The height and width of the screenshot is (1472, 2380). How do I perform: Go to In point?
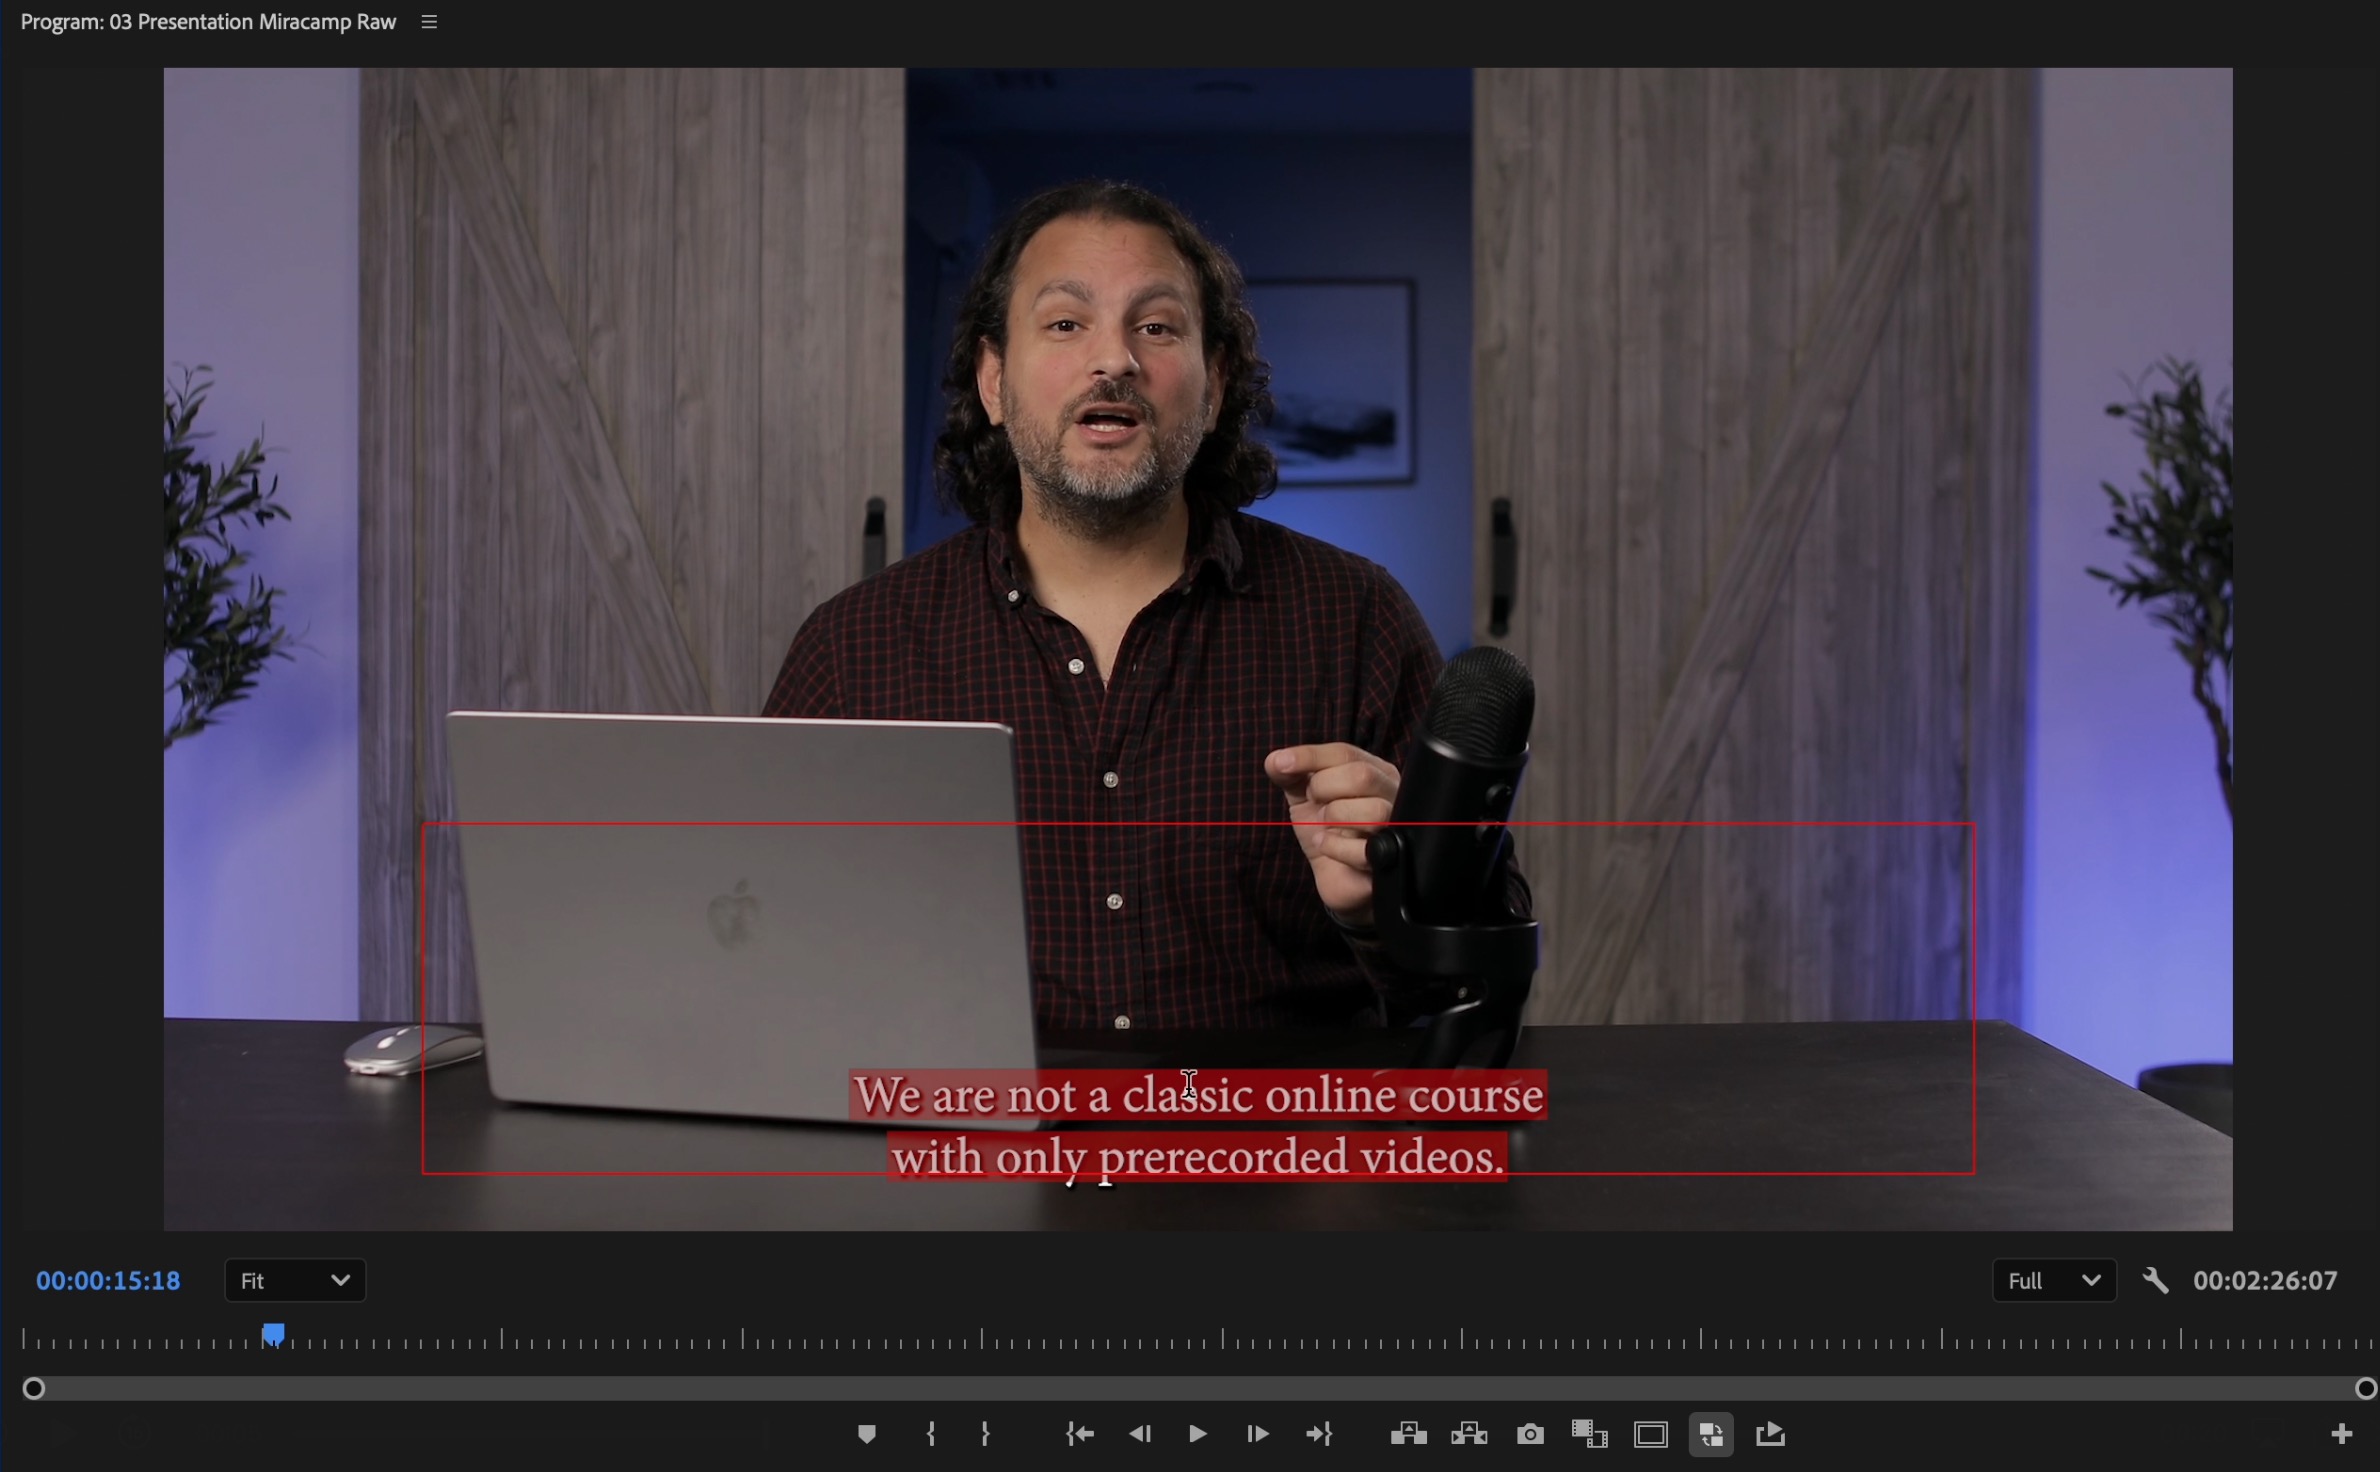pyautogui.click(x=1079, y=1435)
